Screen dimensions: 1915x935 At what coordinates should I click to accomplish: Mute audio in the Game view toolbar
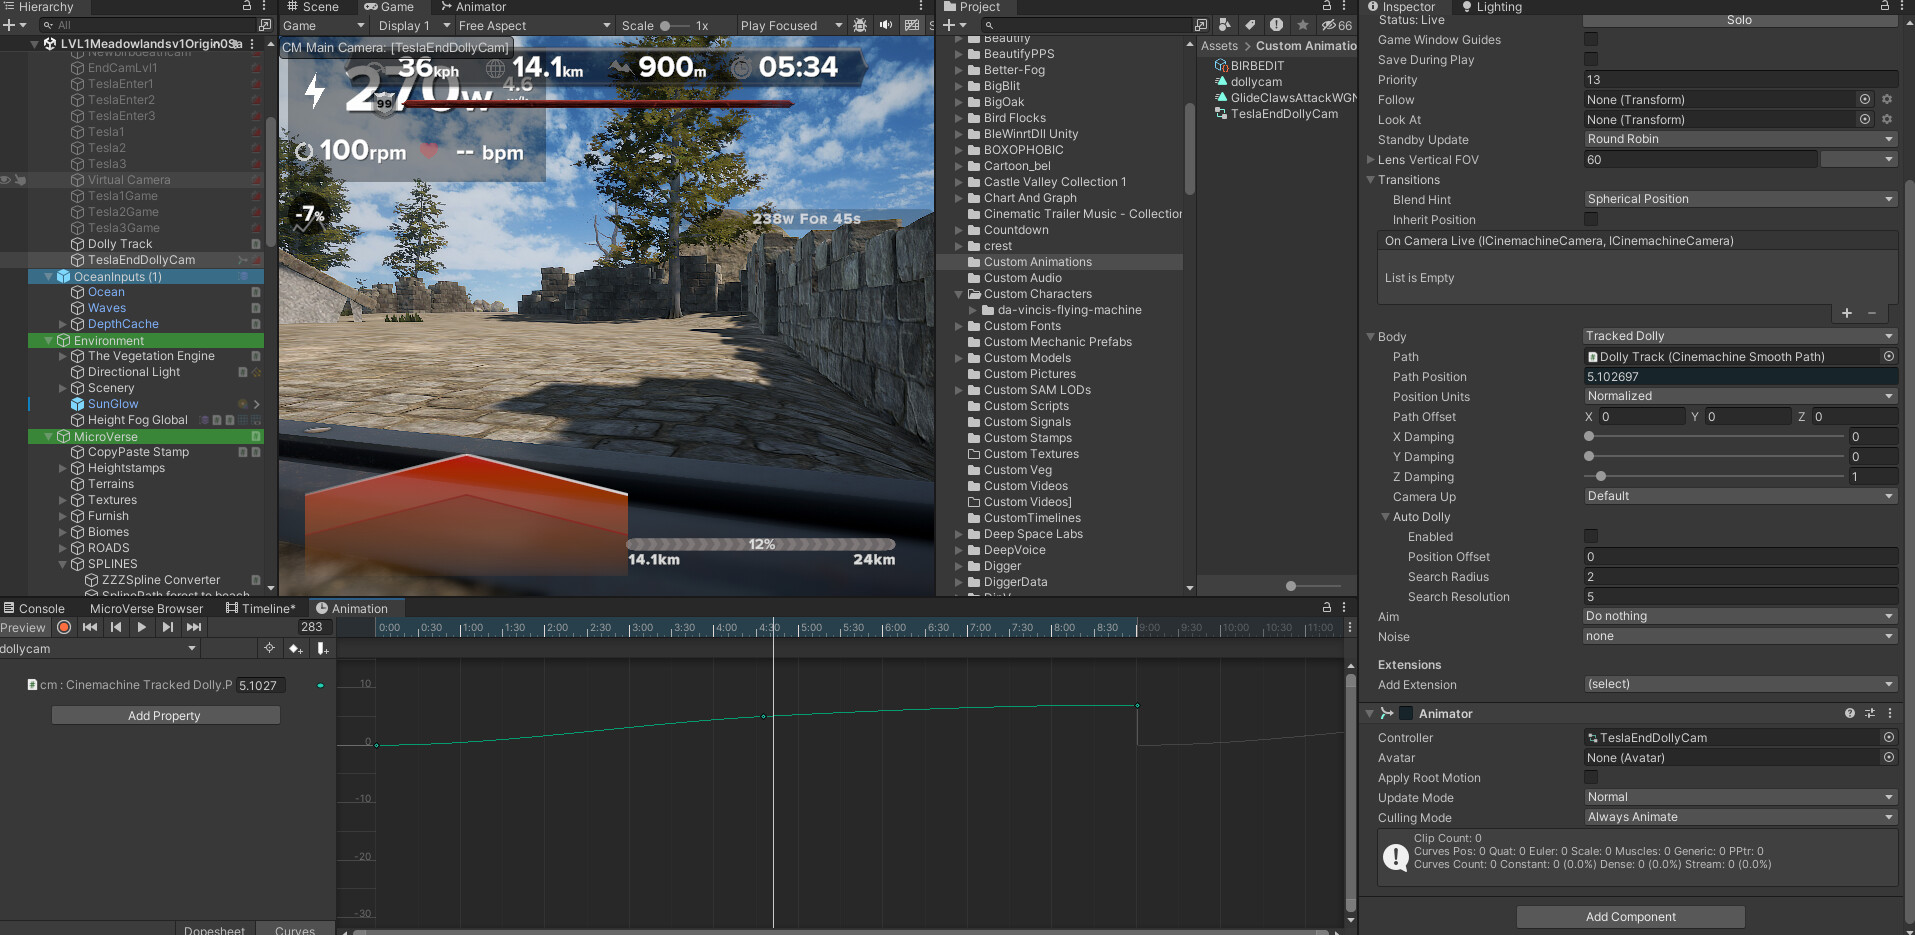point(886,25)
